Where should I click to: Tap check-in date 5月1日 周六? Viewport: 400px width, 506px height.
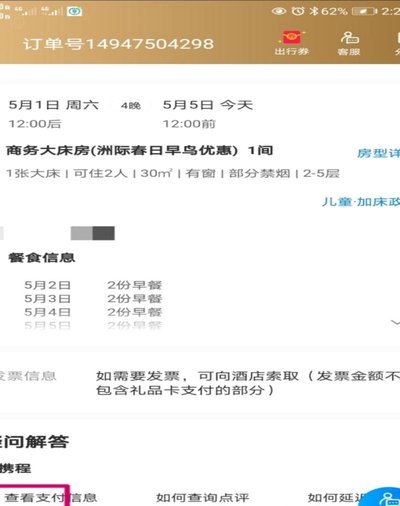pos(54,105)
